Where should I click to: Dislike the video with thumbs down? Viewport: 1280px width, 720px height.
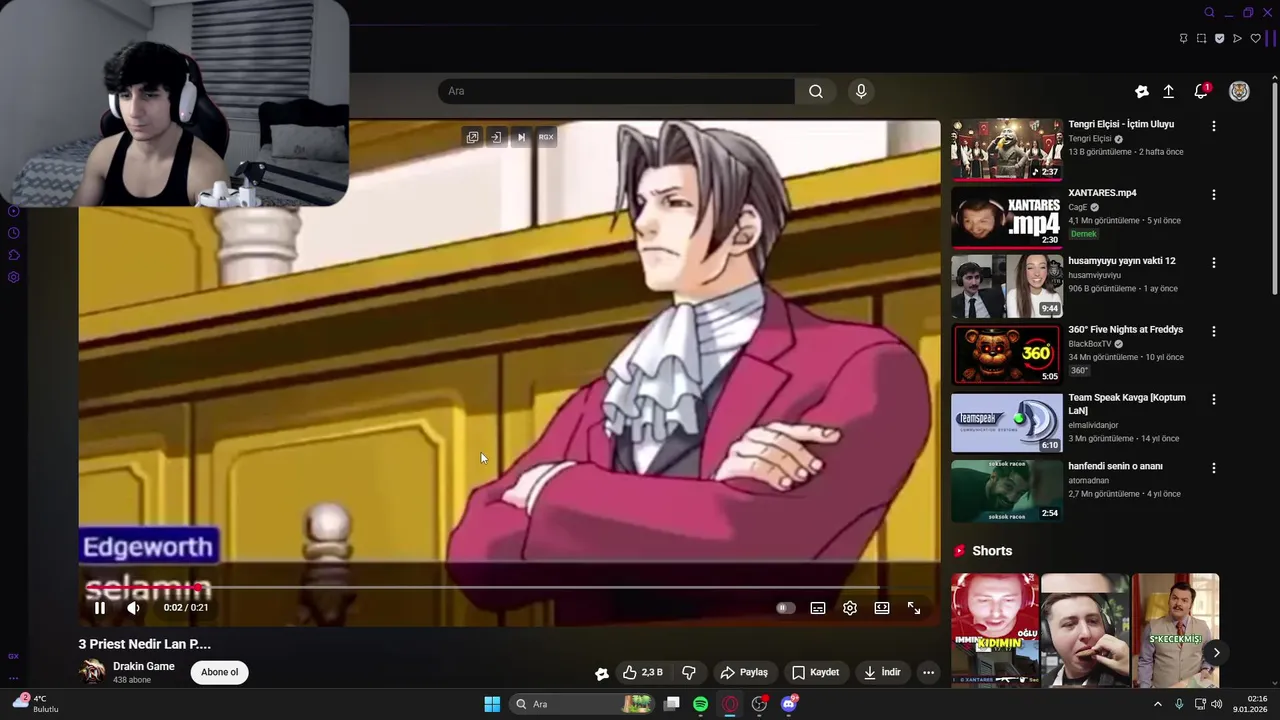tap(689, 672)
